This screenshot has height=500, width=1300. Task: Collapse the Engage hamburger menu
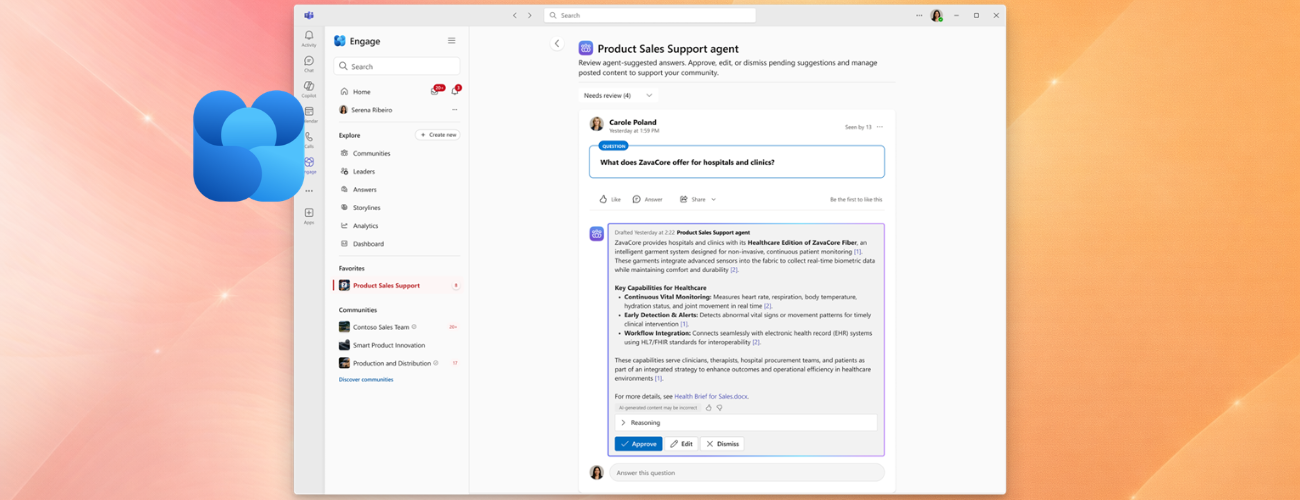click(x=451, y=41)
